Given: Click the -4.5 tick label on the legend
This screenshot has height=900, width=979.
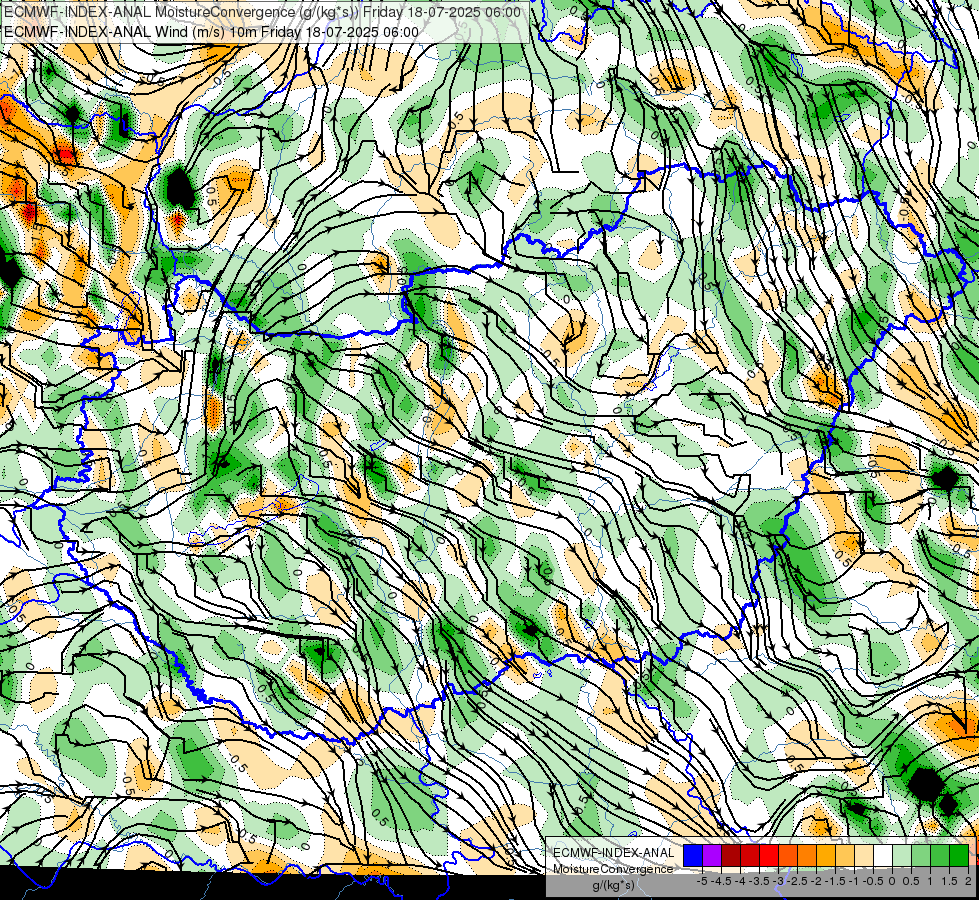Looking at the screenshot, I should (721, 881).
